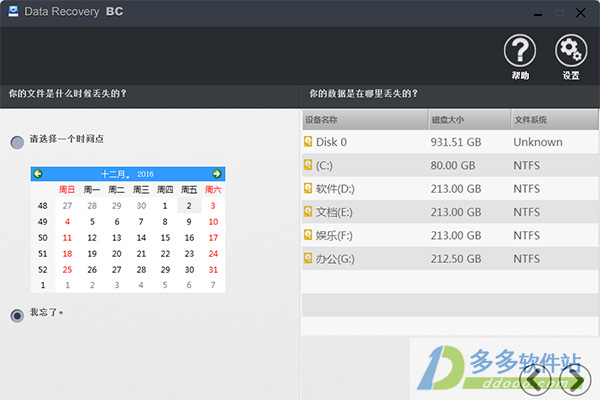Viewport: 600px width, 400px height.
Task: Select the (C:) partition name
Action: (324, 166)
